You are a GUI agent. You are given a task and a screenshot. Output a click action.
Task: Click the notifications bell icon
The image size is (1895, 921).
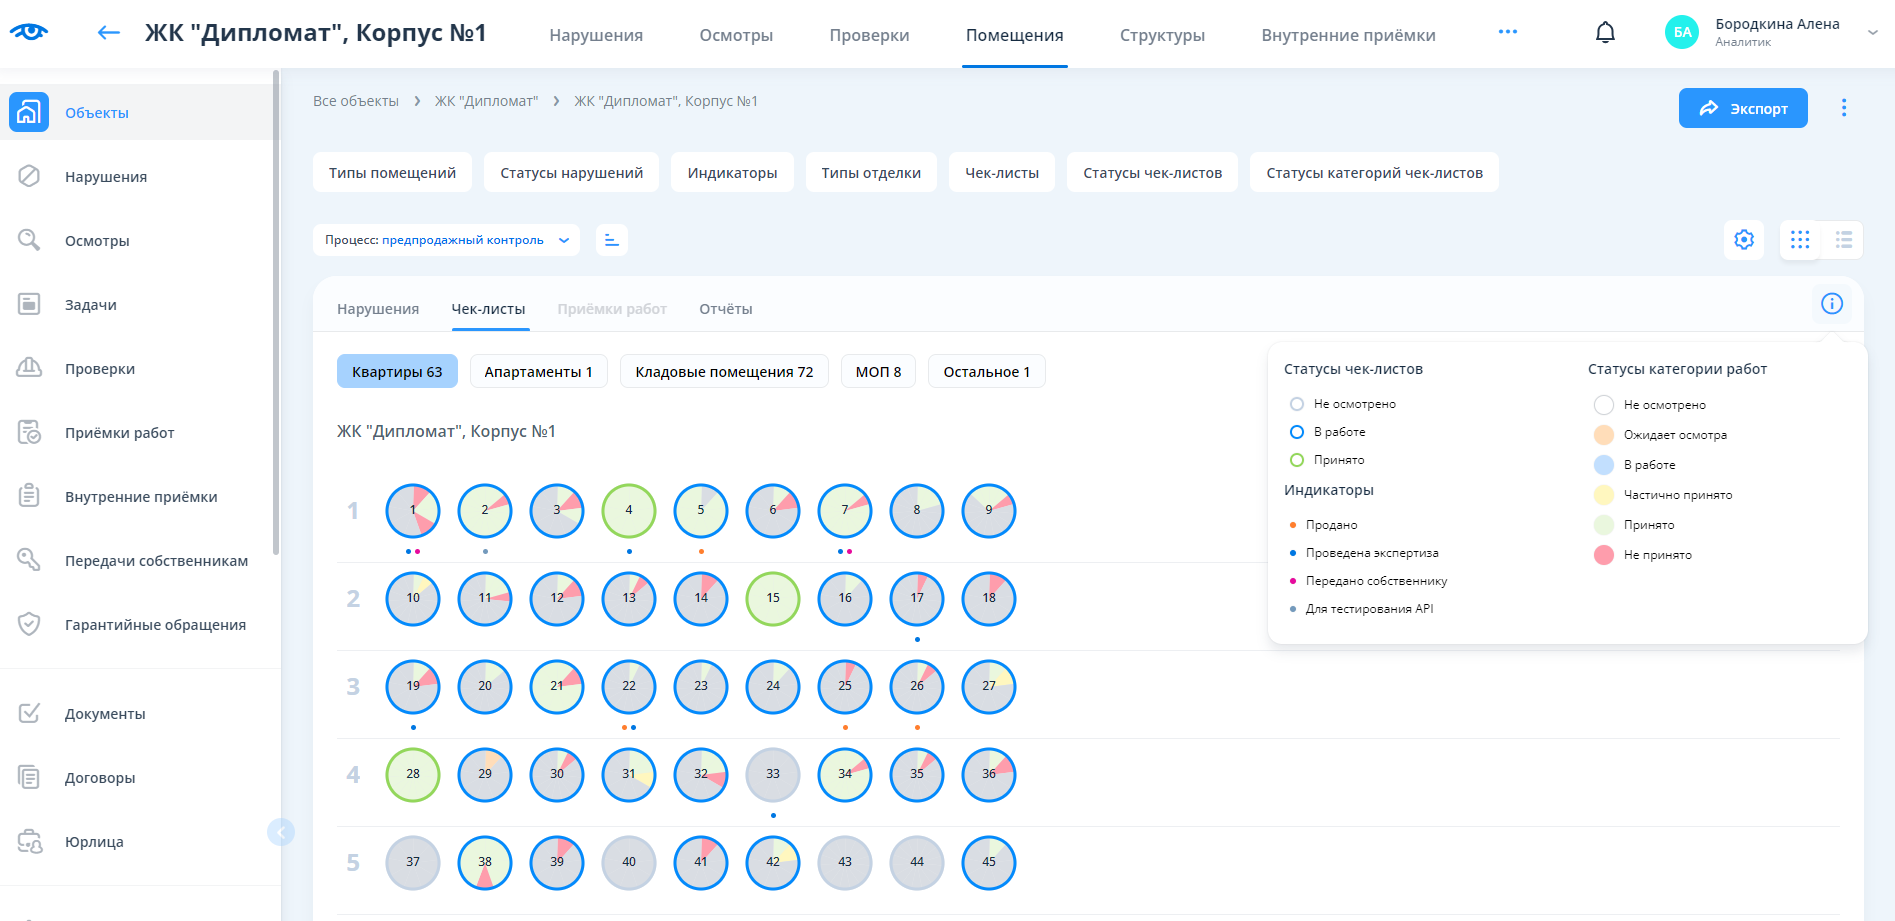click(x=1605, y=33)
